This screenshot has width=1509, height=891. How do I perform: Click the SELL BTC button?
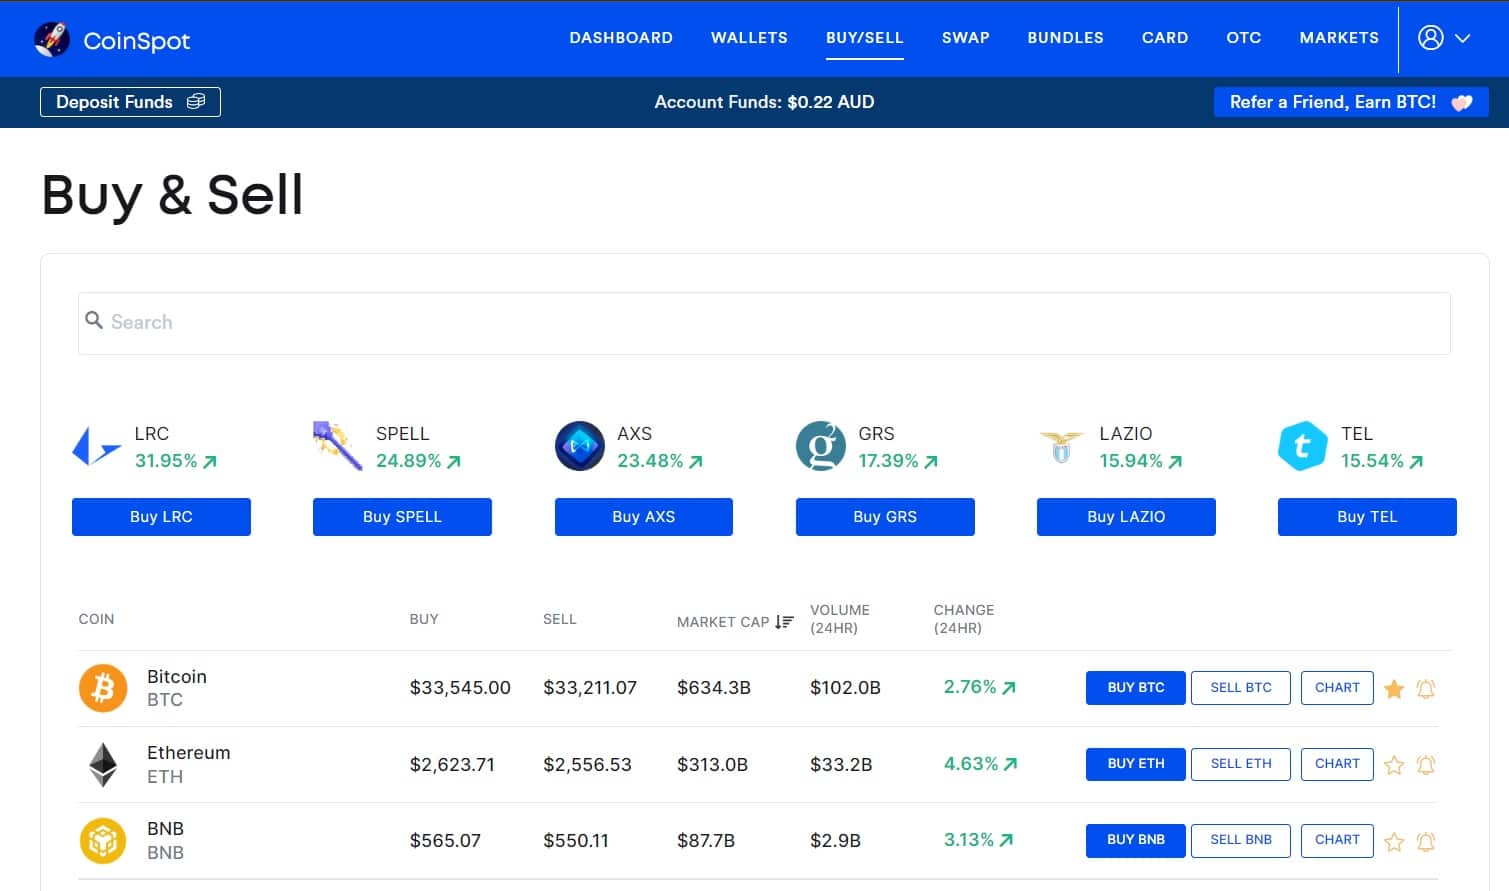coord(1241,688)
